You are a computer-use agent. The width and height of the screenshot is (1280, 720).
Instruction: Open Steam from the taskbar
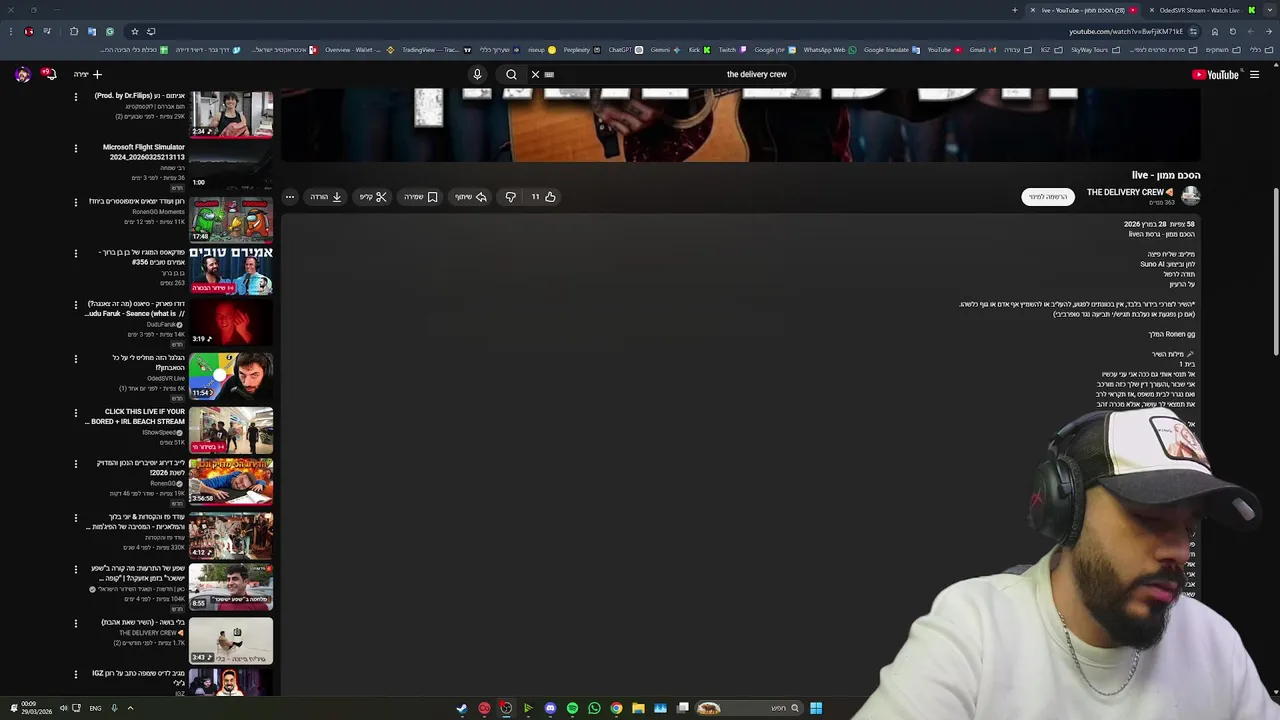[x=462, y=708]
